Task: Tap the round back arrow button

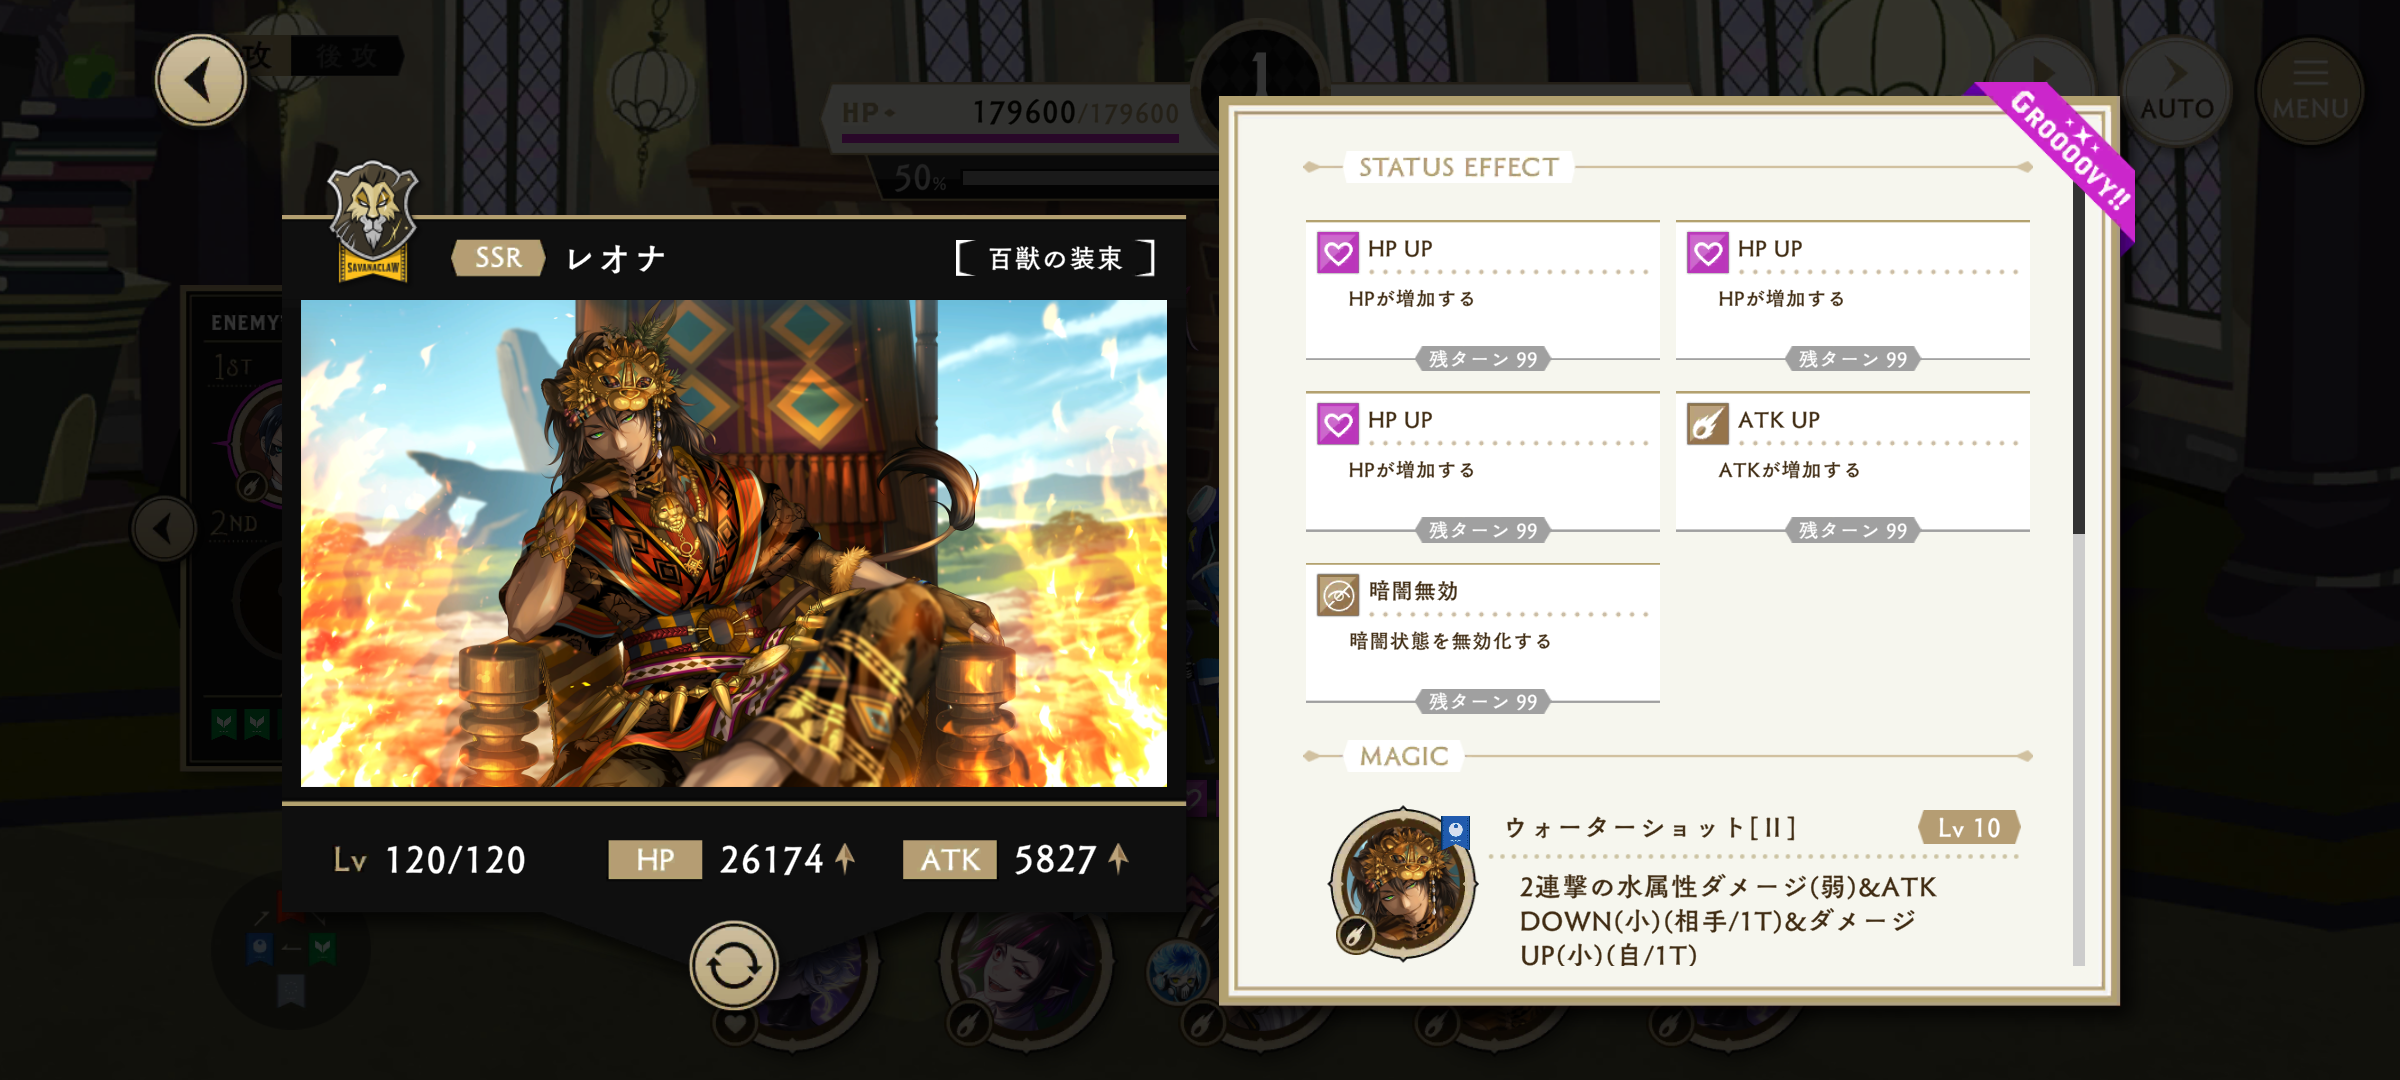Action: click(x=201, y=80)
